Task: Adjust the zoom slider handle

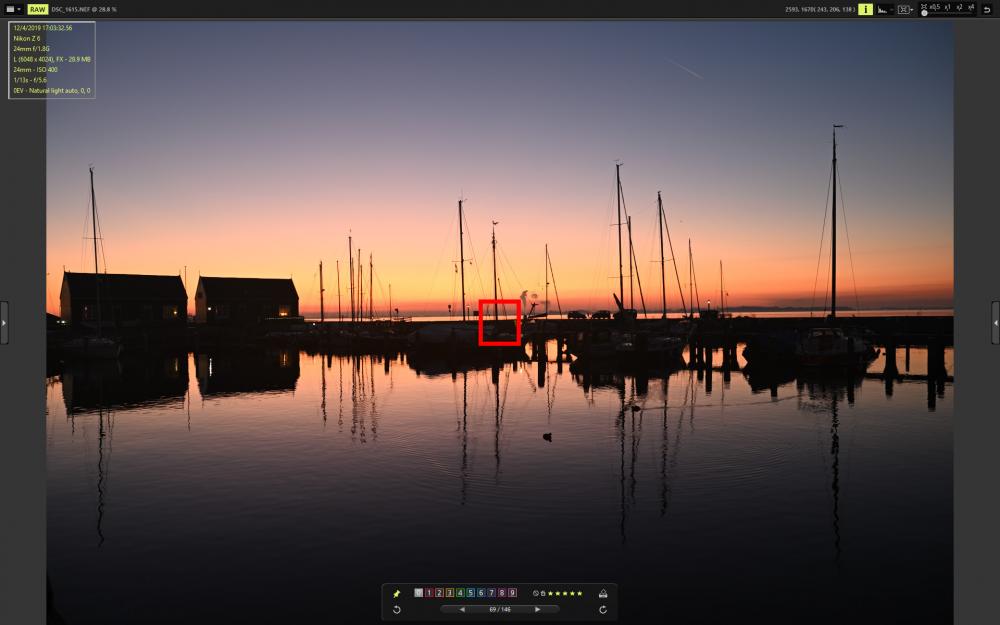Action: click(924, 13)
